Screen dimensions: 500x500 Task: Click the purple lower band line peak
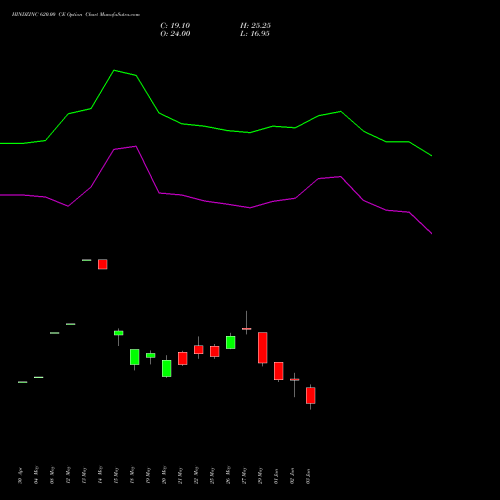pyautogui.click(x=136, y=146)
